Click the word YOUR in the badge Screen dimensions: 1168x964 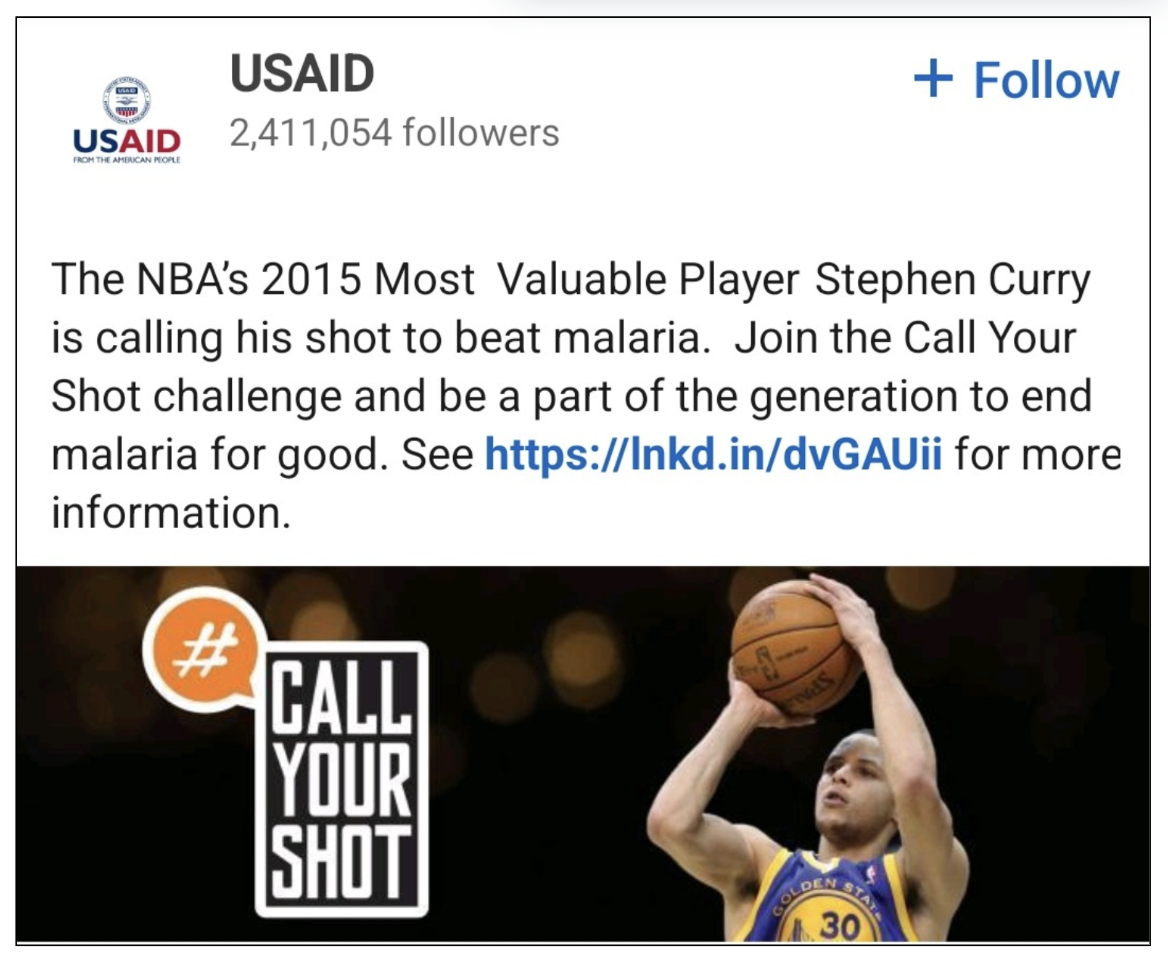pos(341,779)
